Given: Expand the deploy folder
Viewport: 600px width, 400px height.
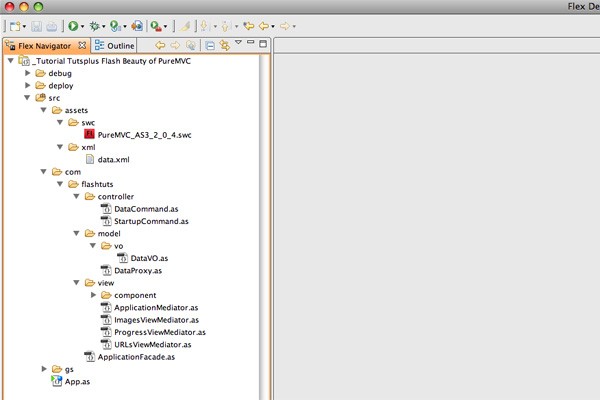Looking at the screenshot, I should pyautogui.click(x=28, y=85).
